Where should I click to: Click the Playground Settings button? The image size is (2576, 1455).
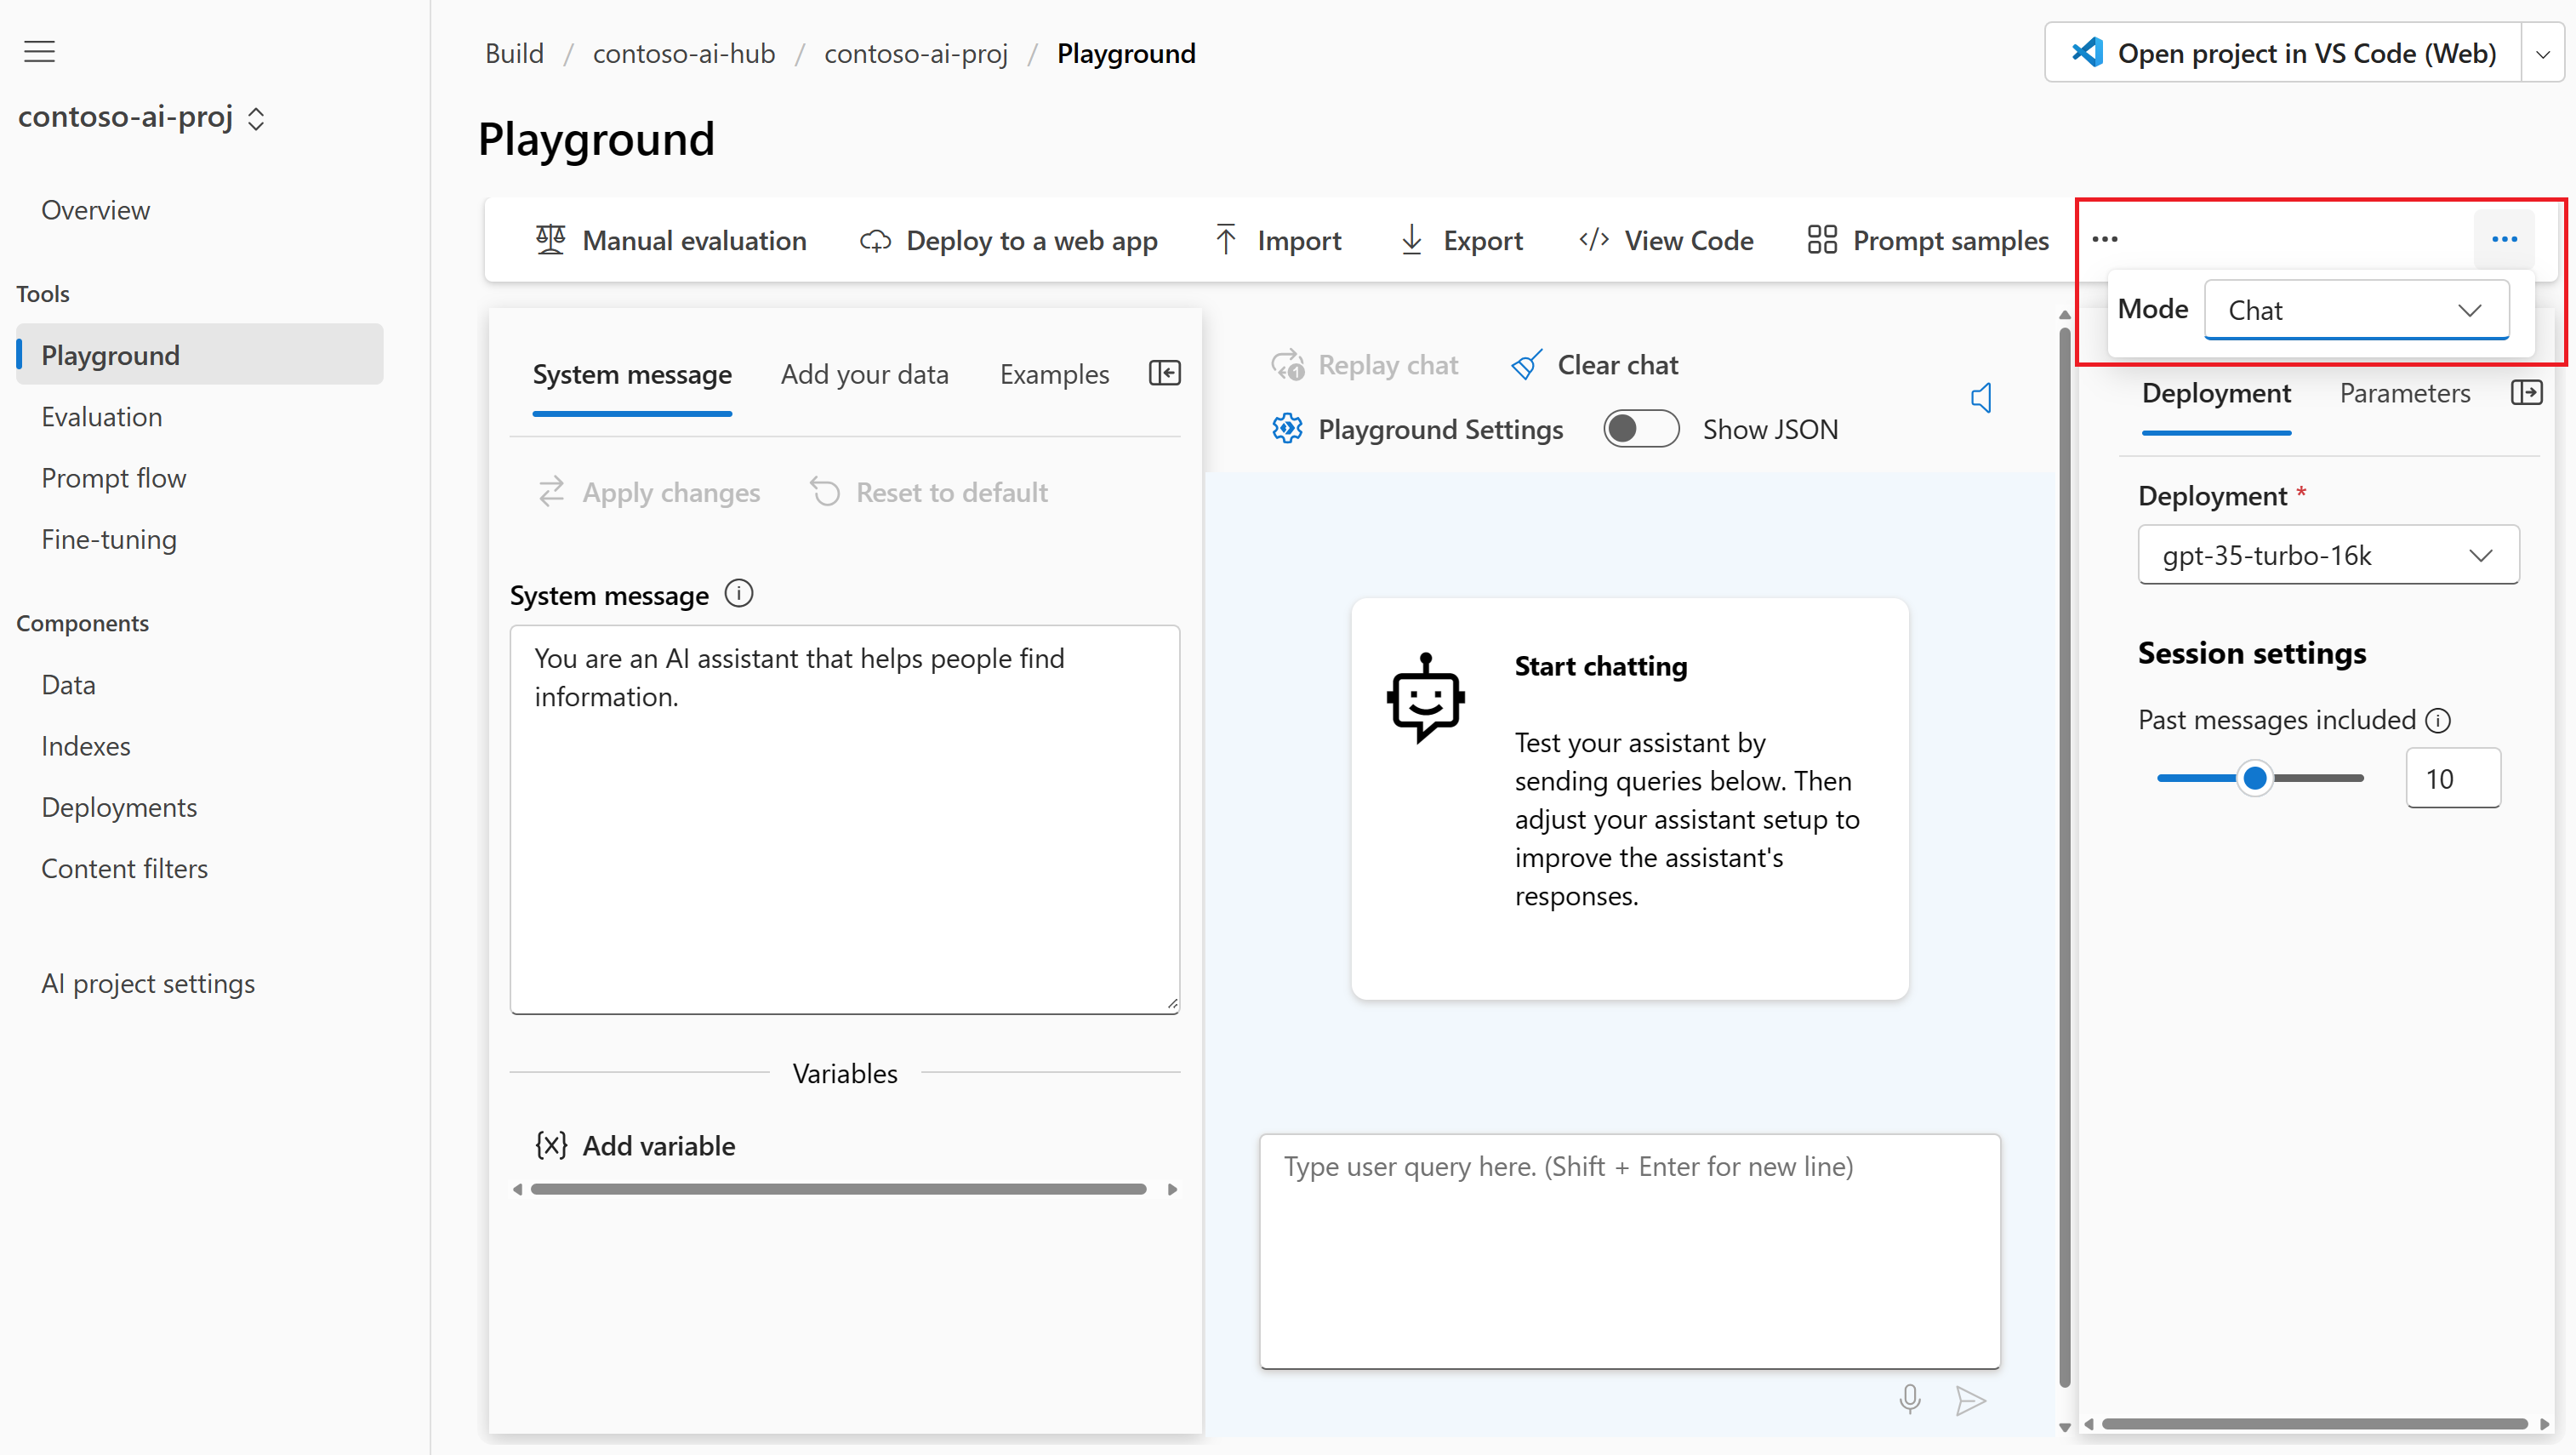click(x=1417, y=429)
